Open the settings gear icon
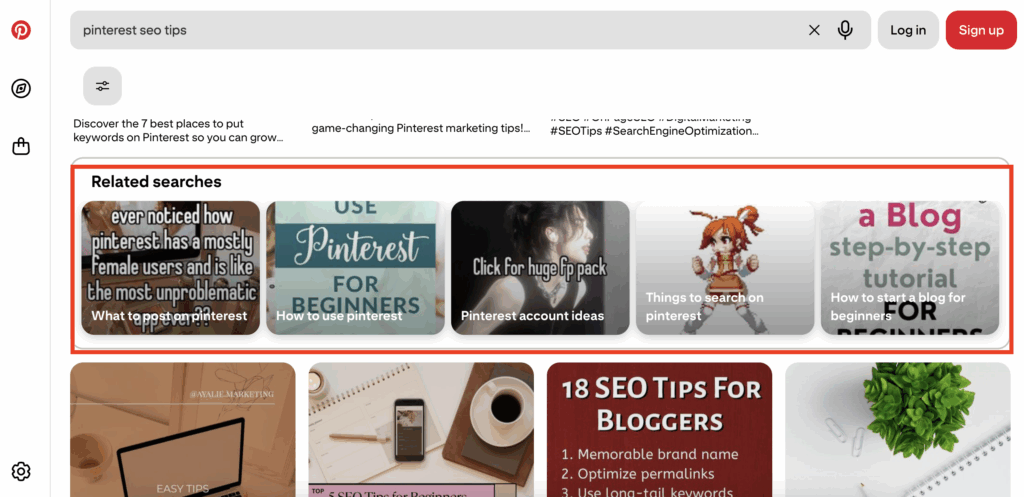Screen dimensions: 1024x497 tap(21, 471)
